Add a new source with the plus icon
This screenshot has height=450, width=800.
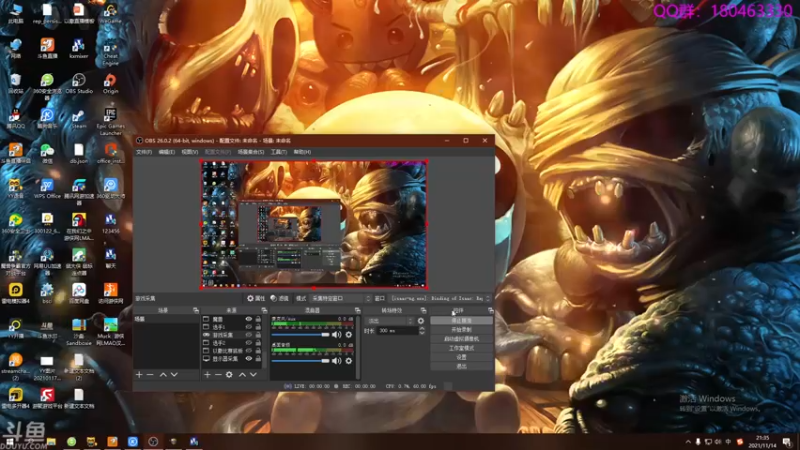click(207, 374)
